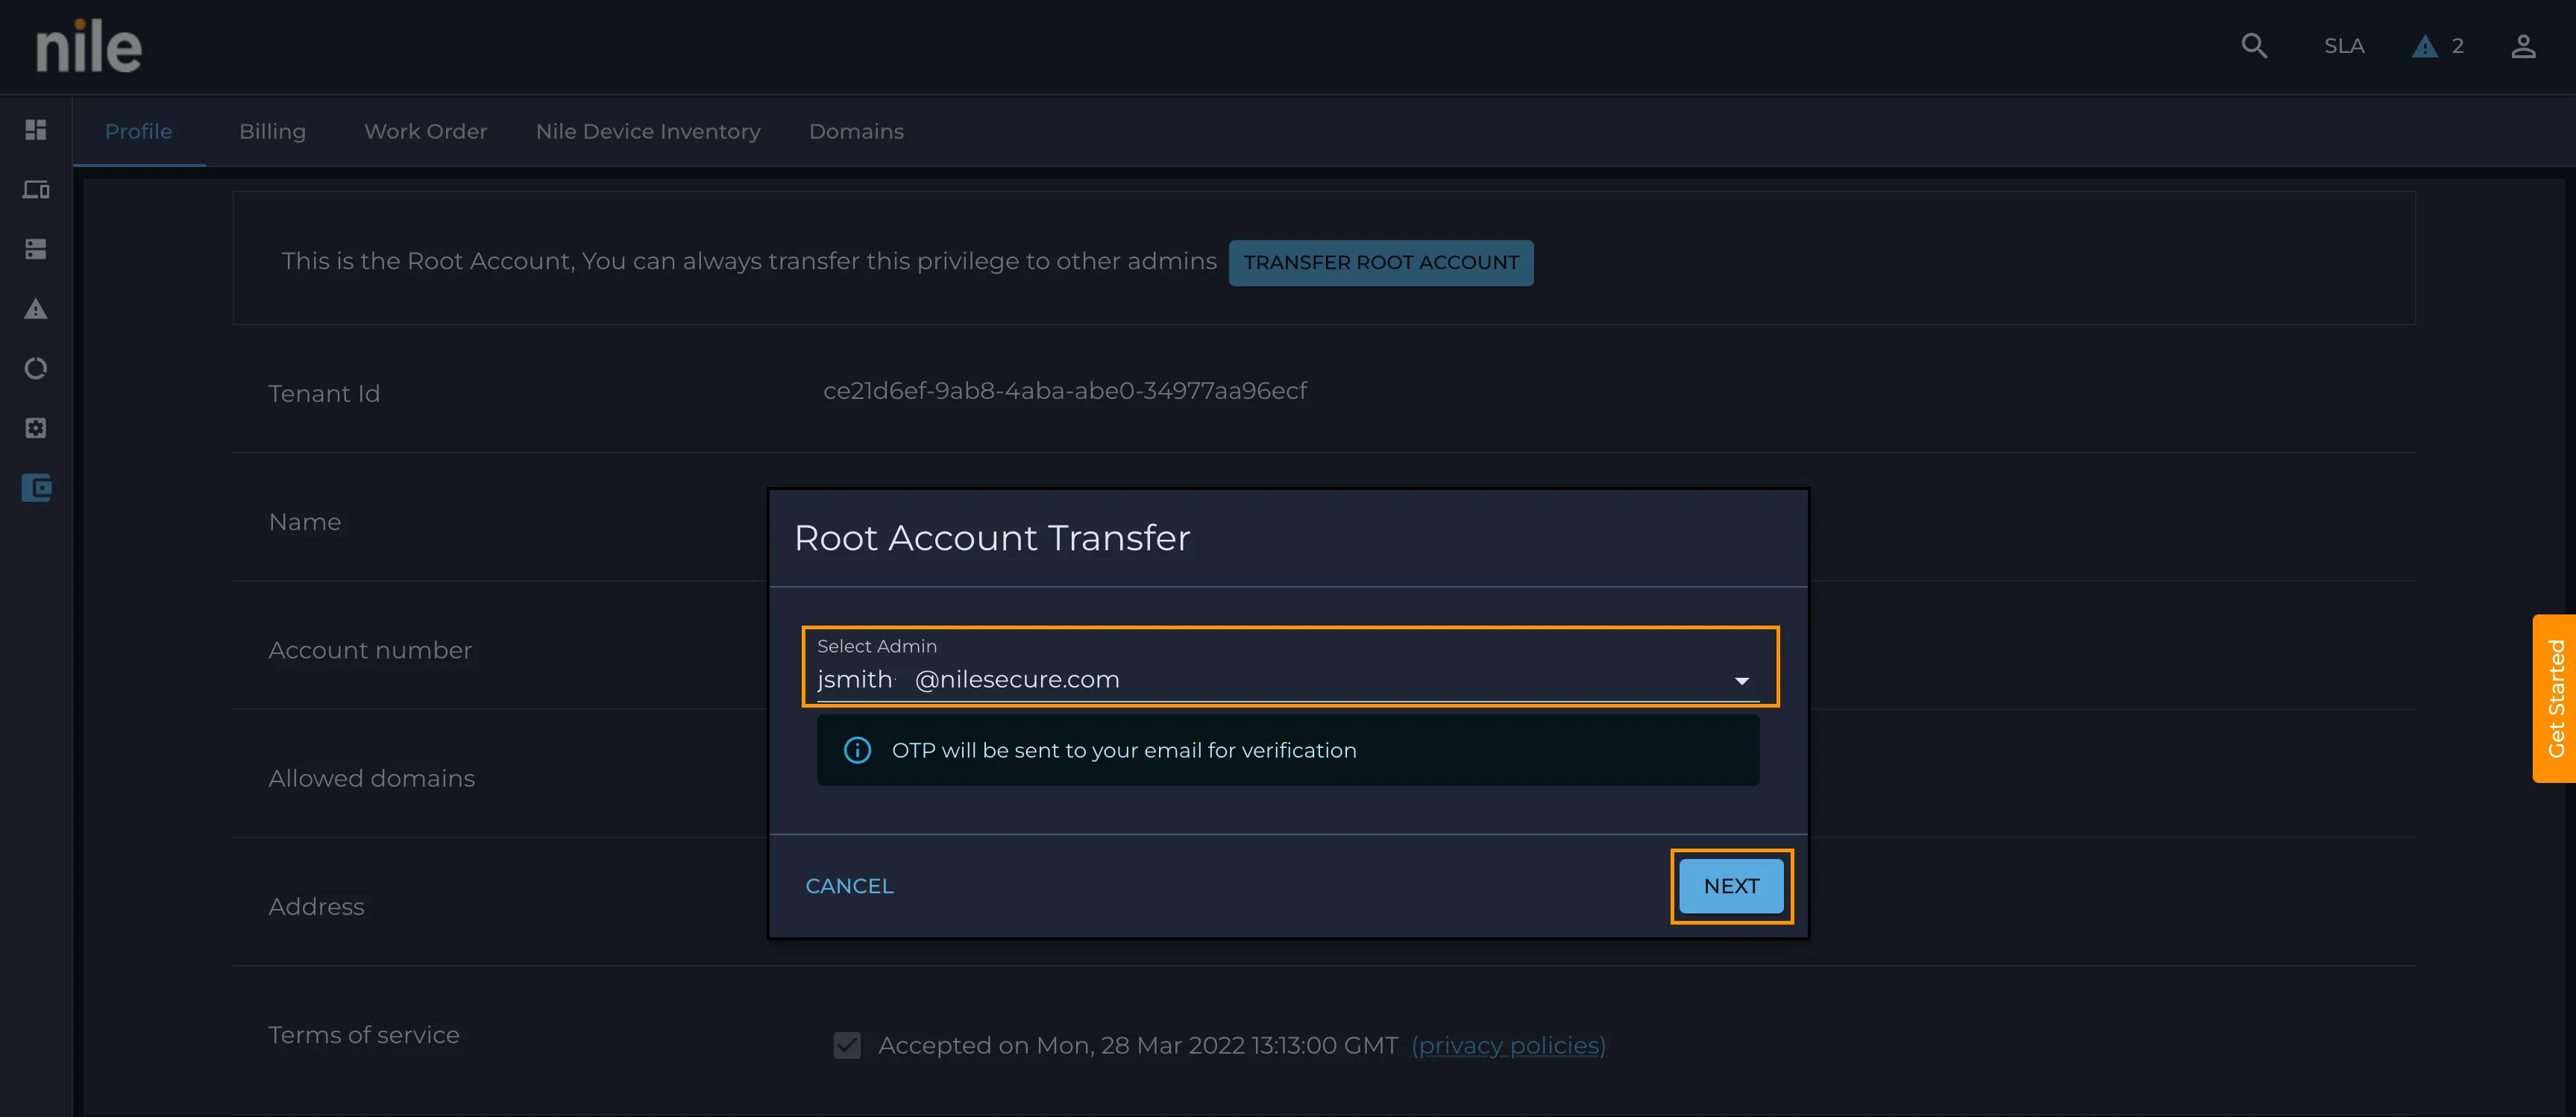Open the Select Admin email field
2576x1117 pixels.
tap(1289, 667)
